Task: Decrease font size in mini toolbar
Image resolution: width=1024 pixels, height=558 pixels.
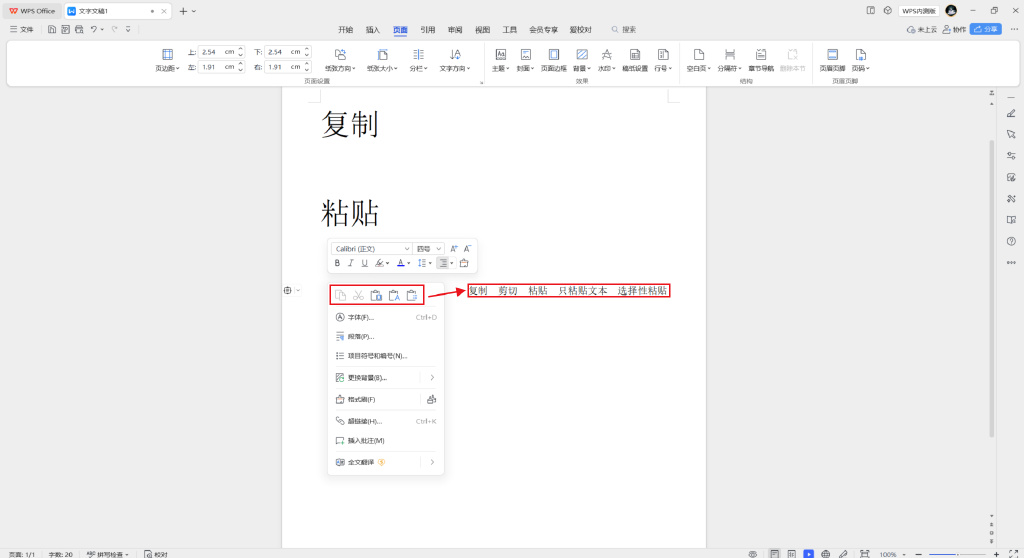Action: tap(467, 248)
